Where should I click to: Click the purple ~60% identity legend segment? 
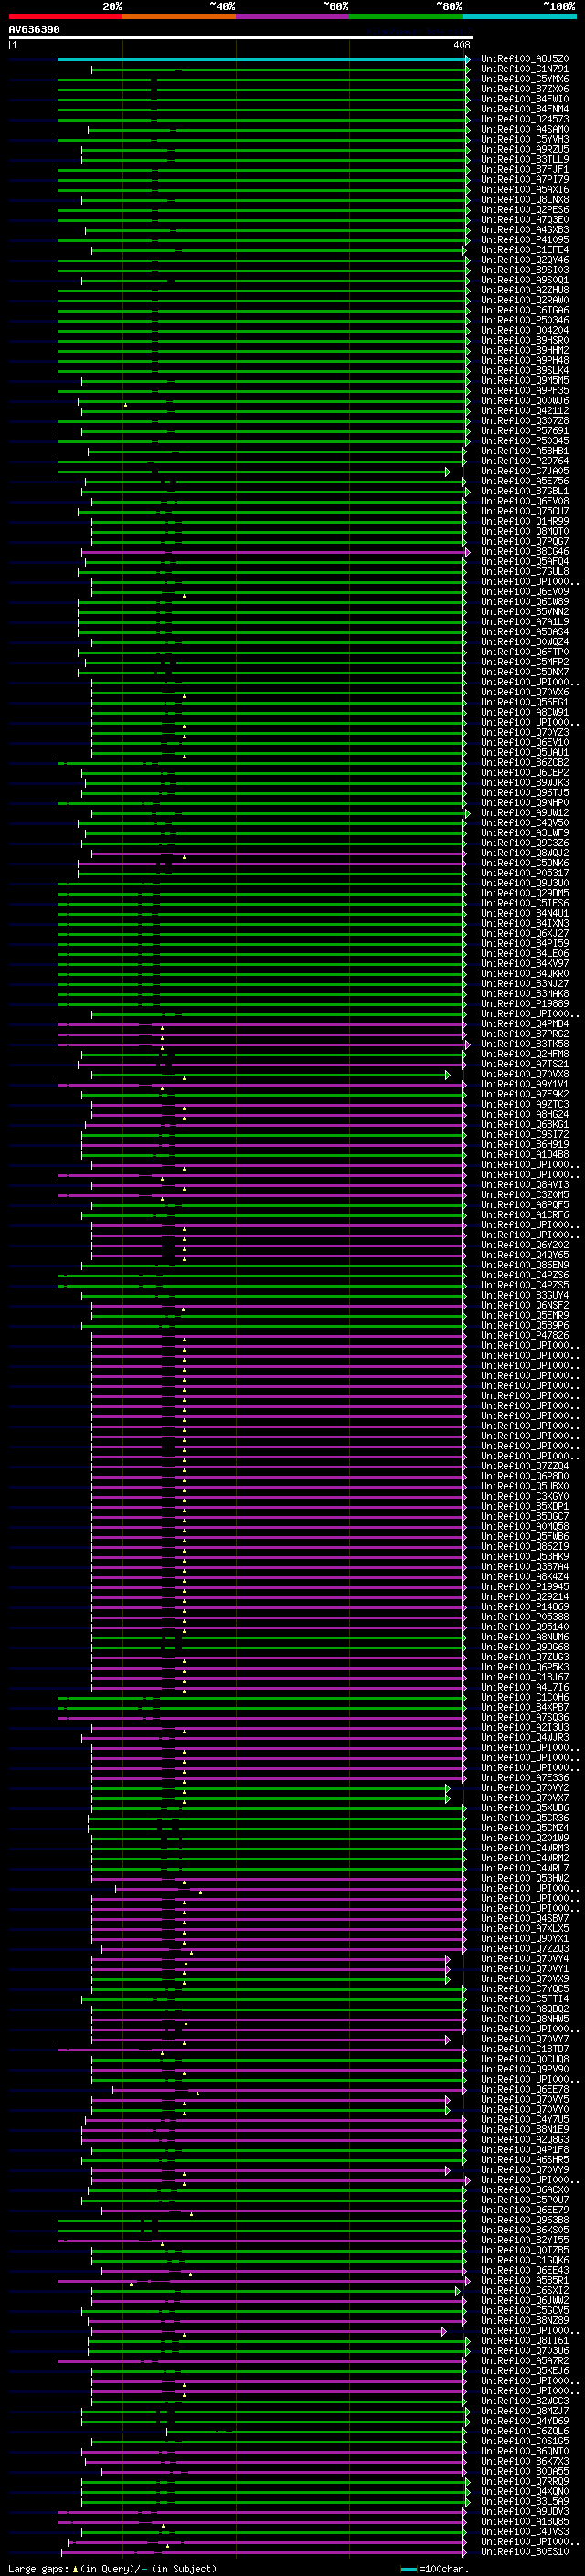tap(292, 16)
